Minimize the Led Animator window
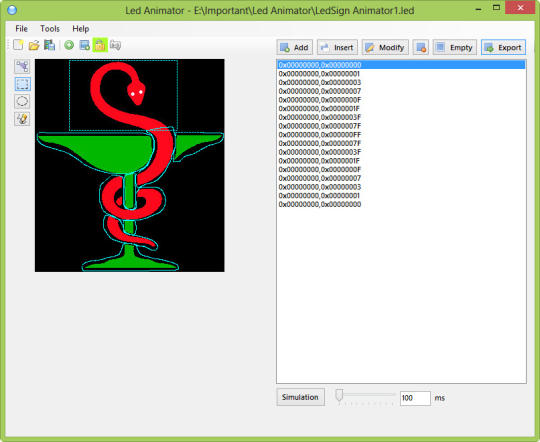Image resolution: width=540 pixels, height=442 pixels. (478, 8)
